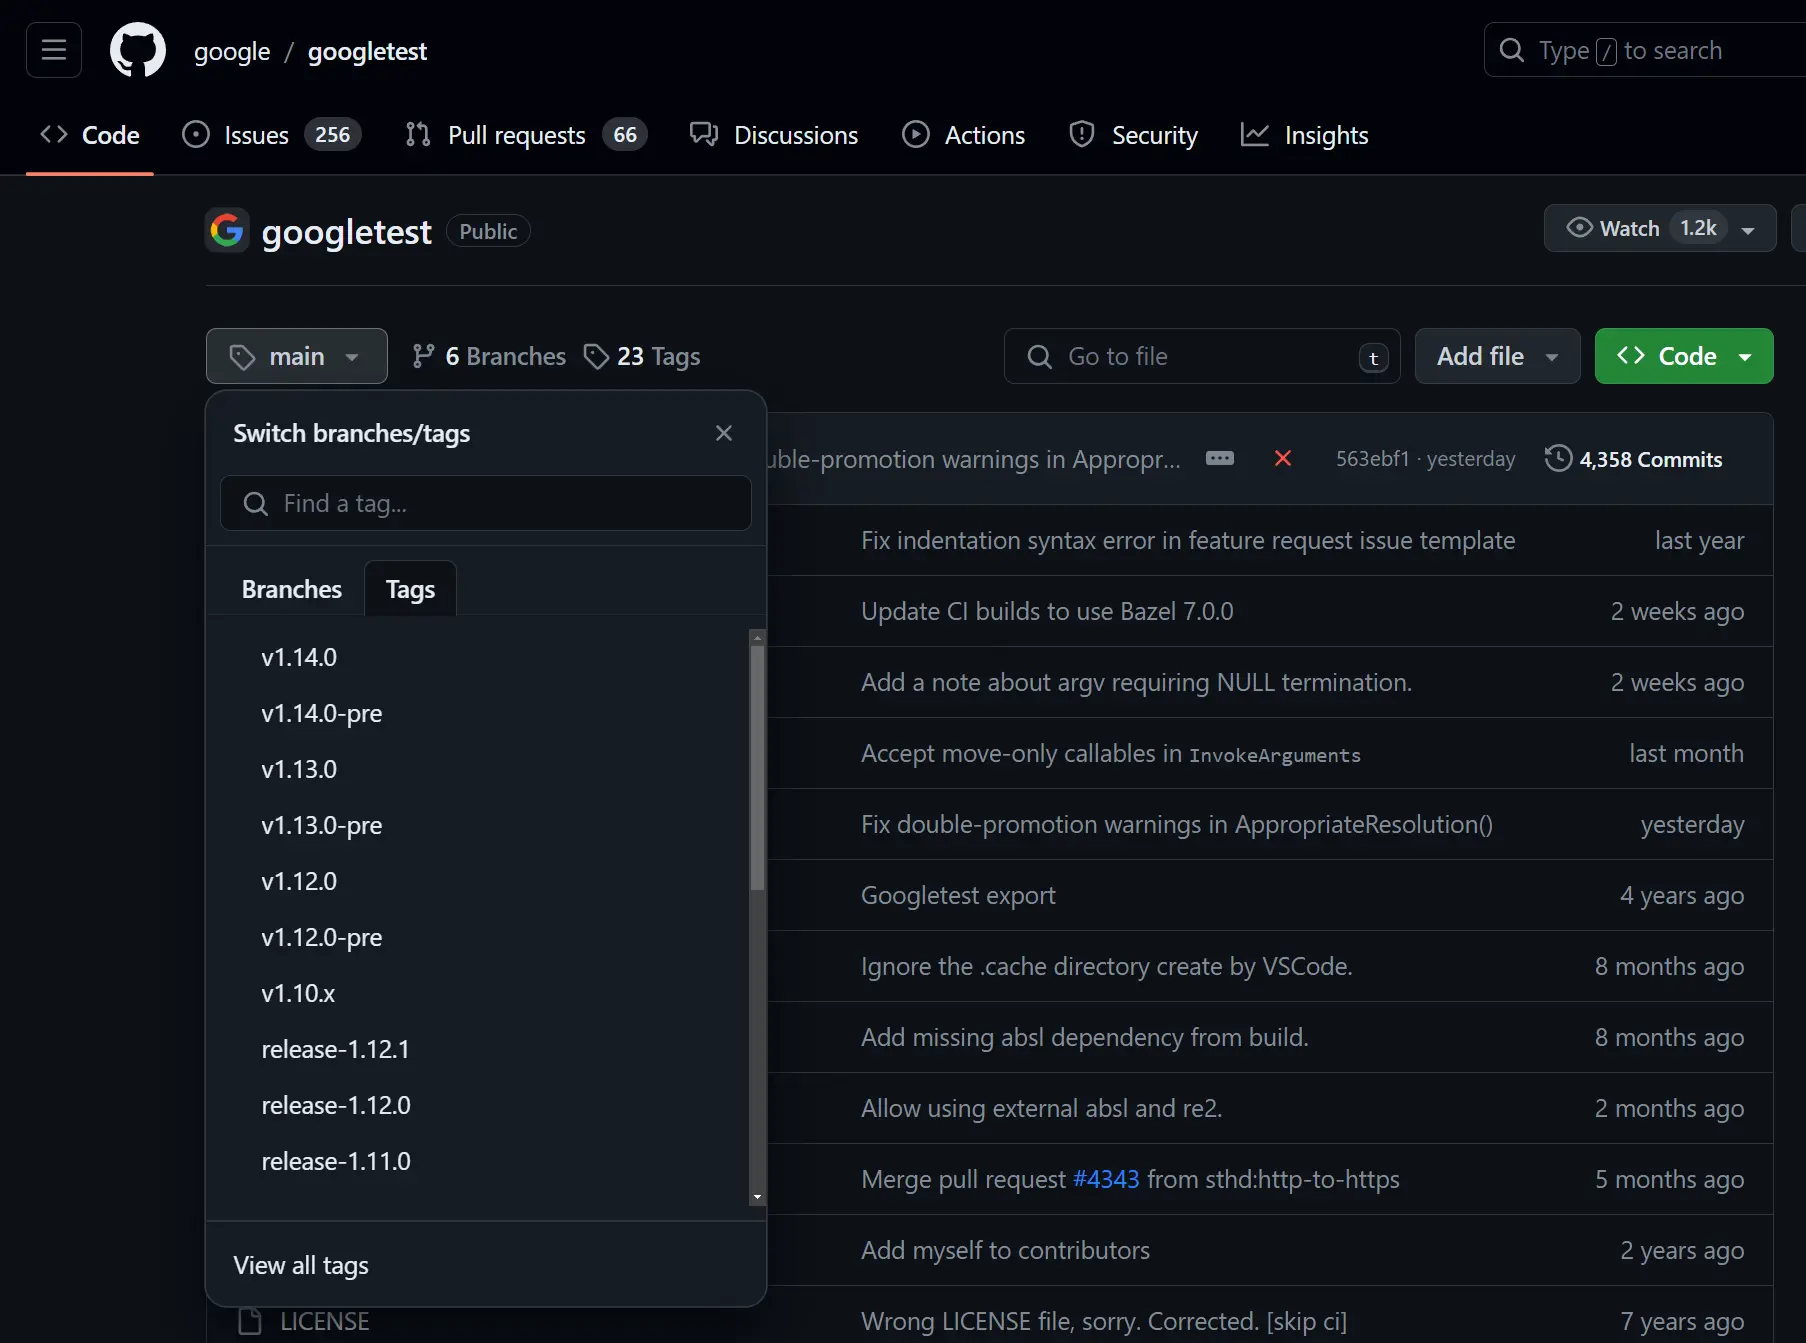
Task: Open the Actions tab
Action: click(x=964, y=135)
